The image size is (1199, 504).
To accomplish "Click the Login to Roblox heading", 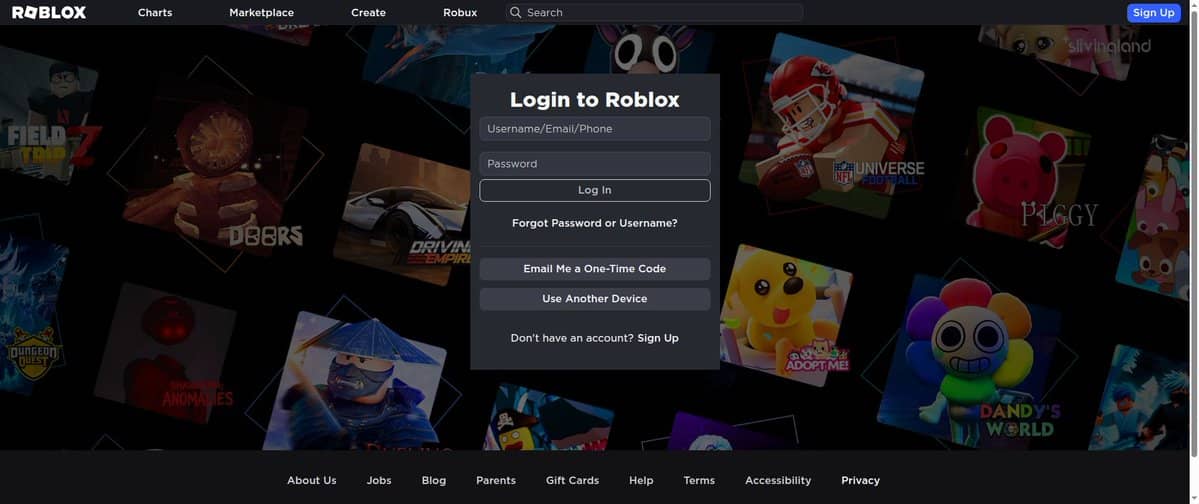I will (x=595, y=99).
